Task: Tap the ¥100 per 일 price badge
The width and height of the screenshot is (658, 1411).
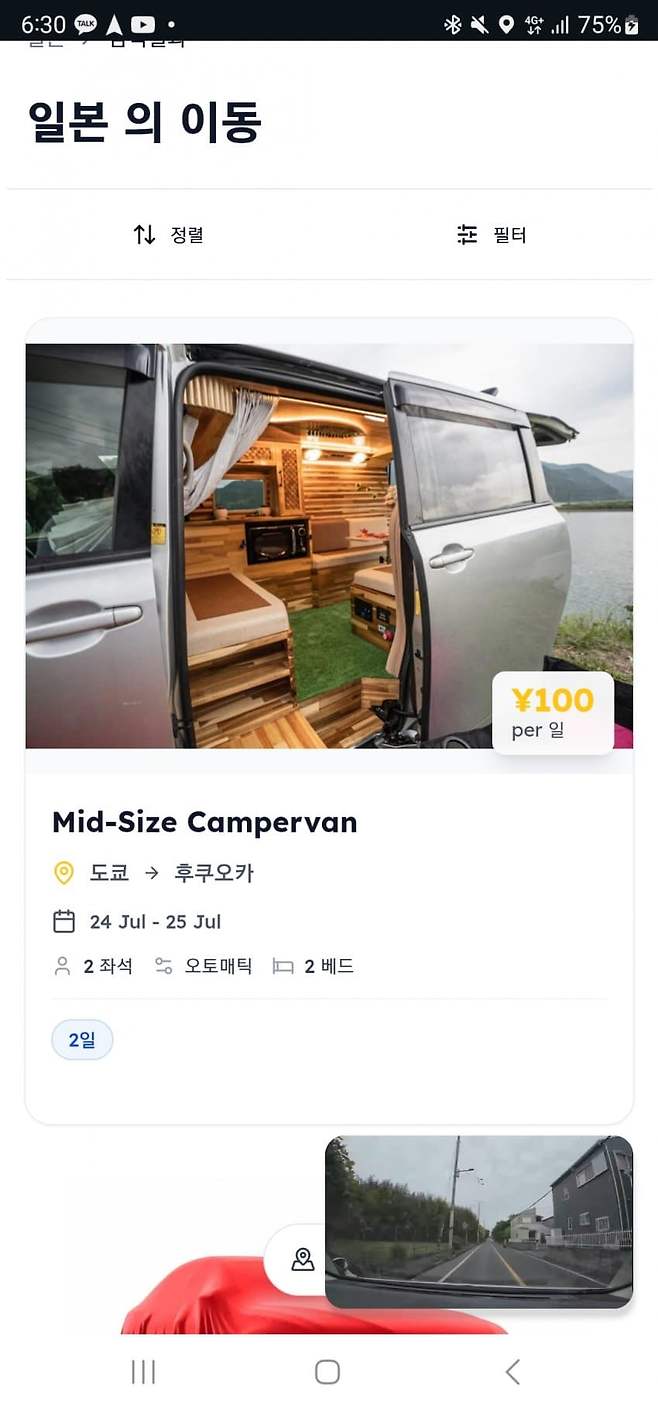Action: tap(553, 713)
